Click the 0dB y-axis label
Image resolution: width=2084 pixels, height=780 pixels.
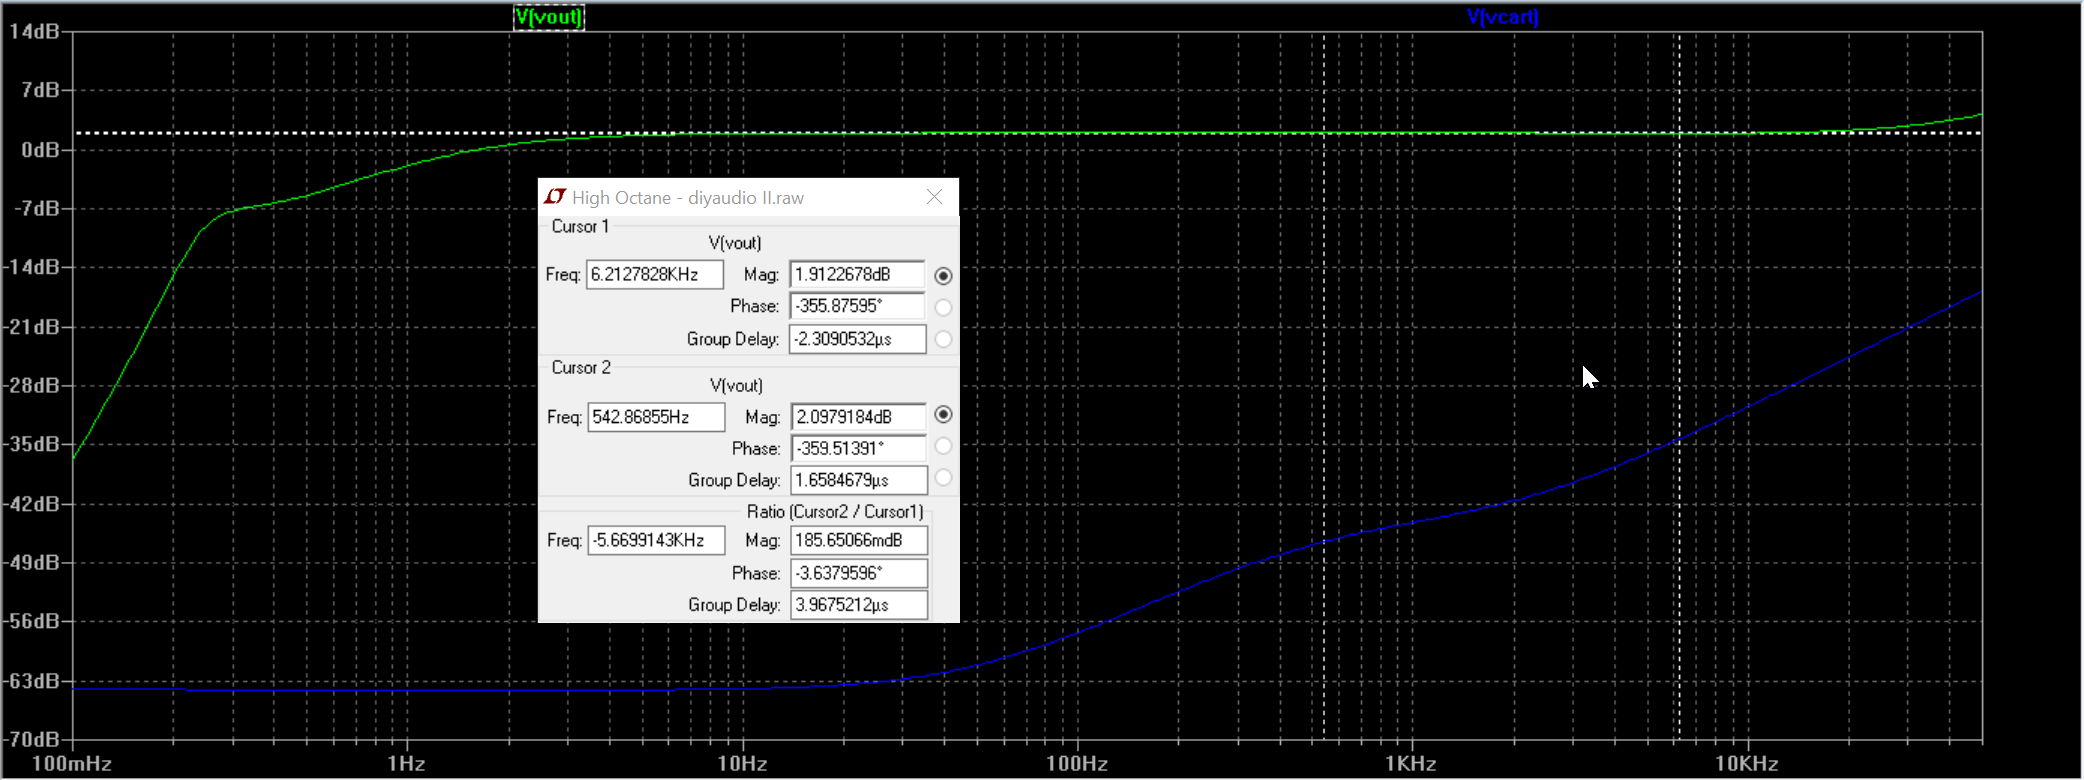point(40,150)
